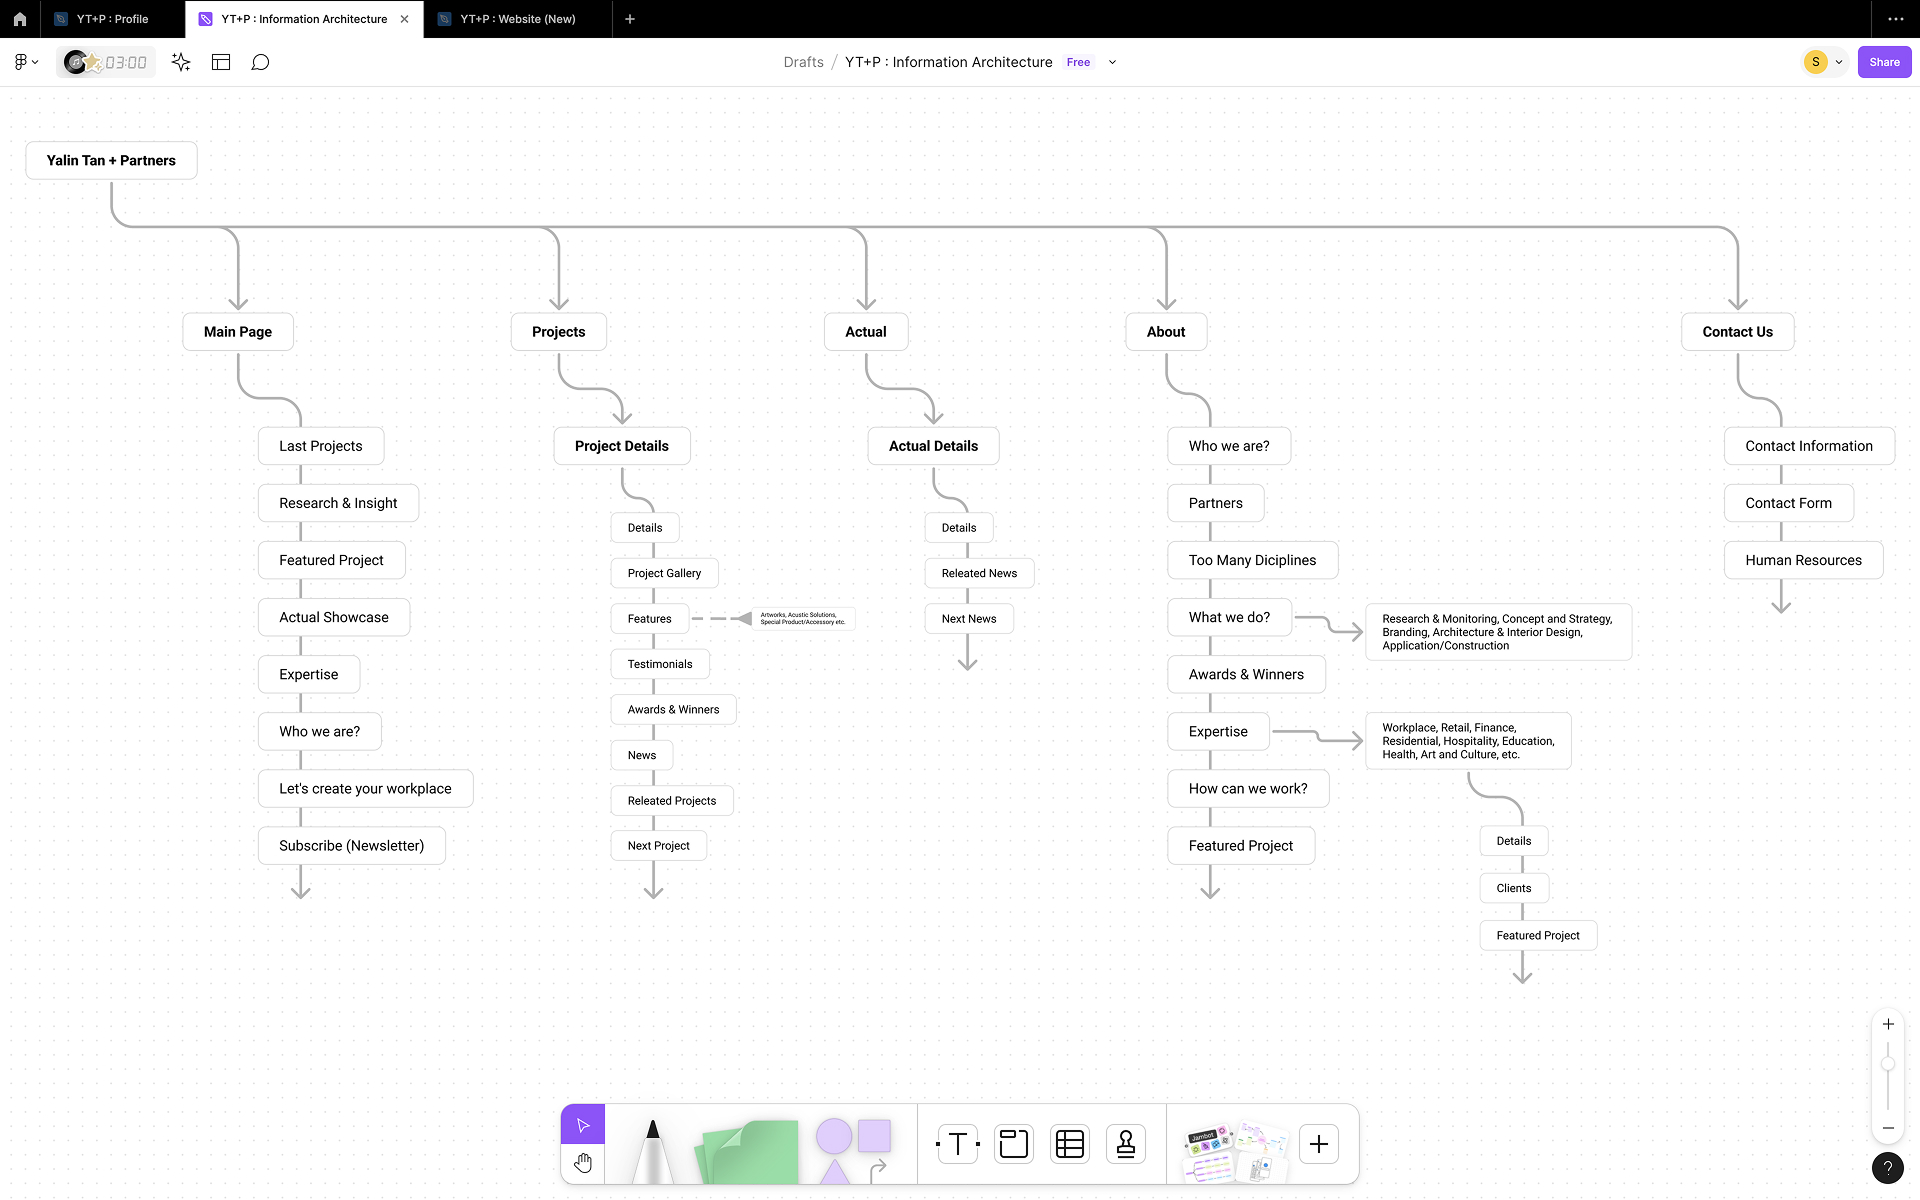This screenshot has height=1200, width=1920.
Task: Switch to YT+P : Profile tab
Action: pos(112,19)
